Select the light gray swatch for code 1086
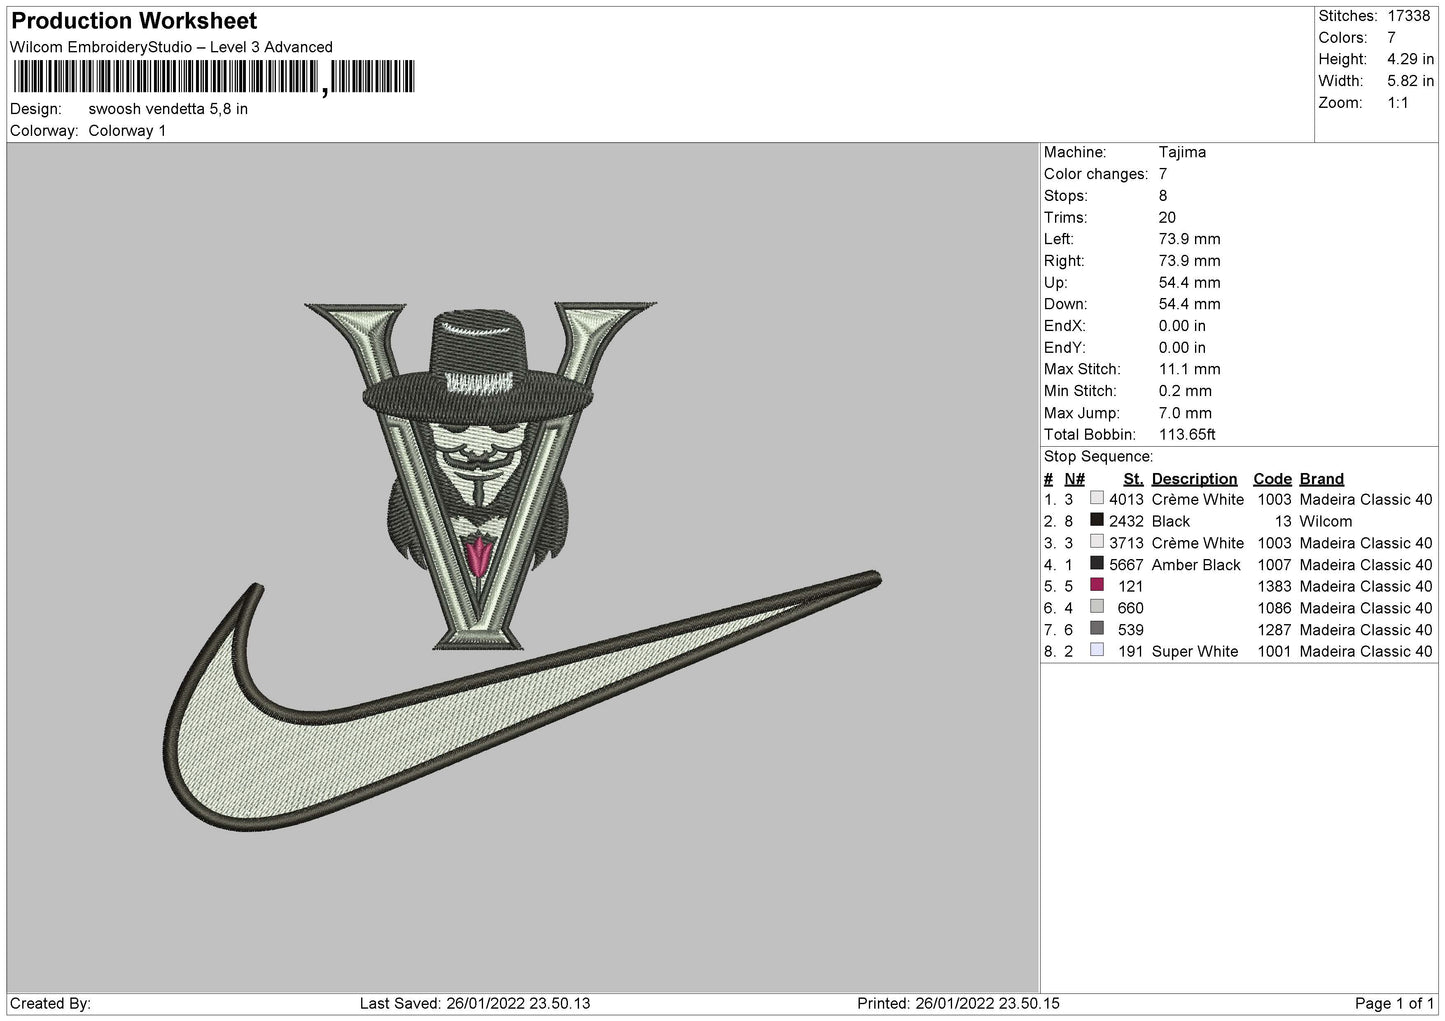The height and width of the screenshot is (1021, 1445). [x=1097, y=607]
